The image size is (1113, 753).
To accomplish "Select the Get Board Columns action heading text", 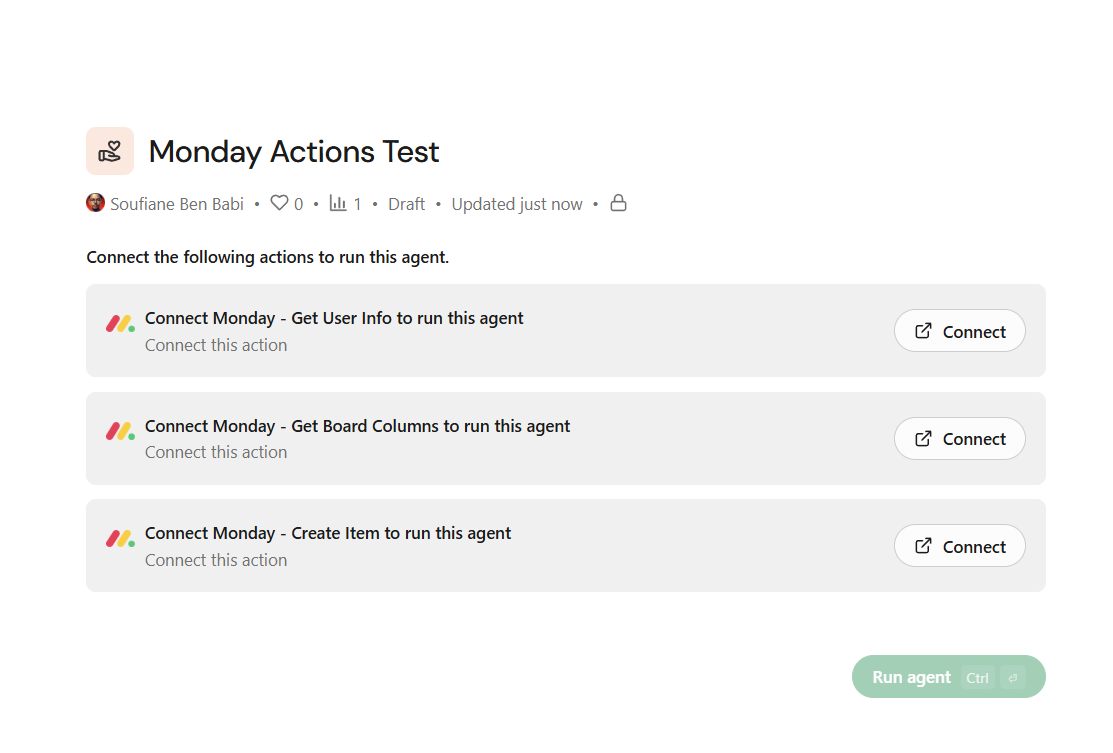I will (357, 426).
